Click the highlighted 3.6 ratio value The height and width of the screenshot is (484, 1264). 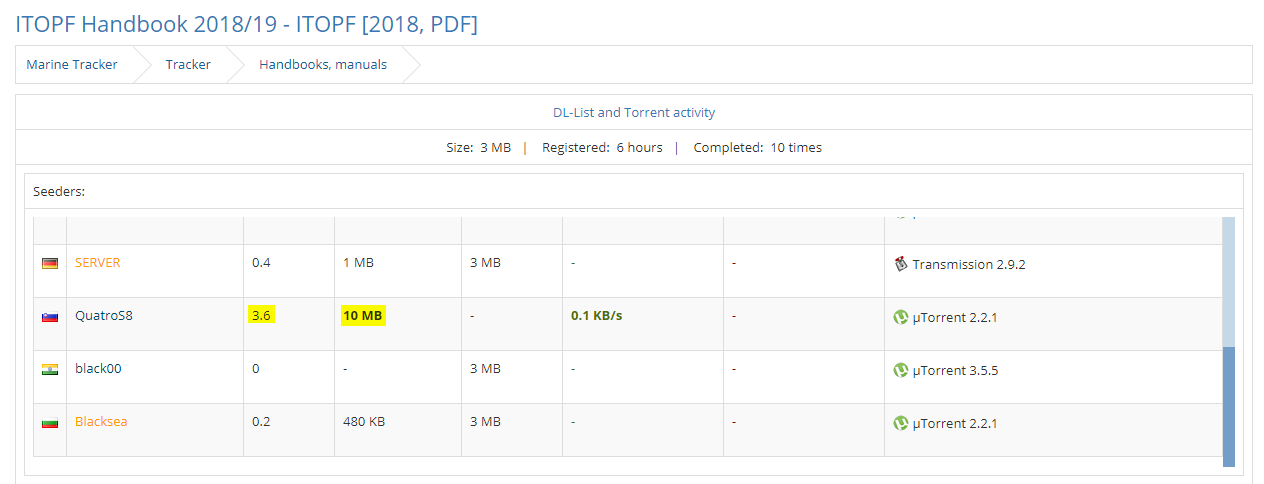coord(262,316)
